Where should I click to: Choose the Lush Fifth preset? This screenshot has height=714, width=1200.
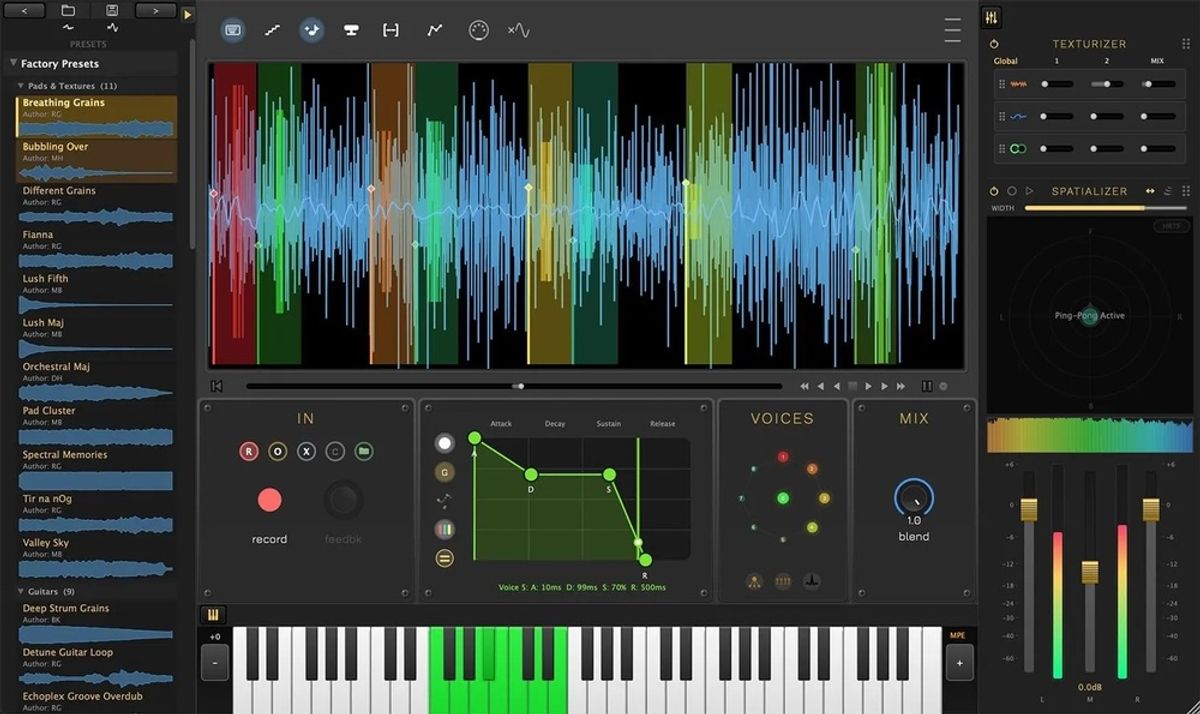tap(96, 292)
